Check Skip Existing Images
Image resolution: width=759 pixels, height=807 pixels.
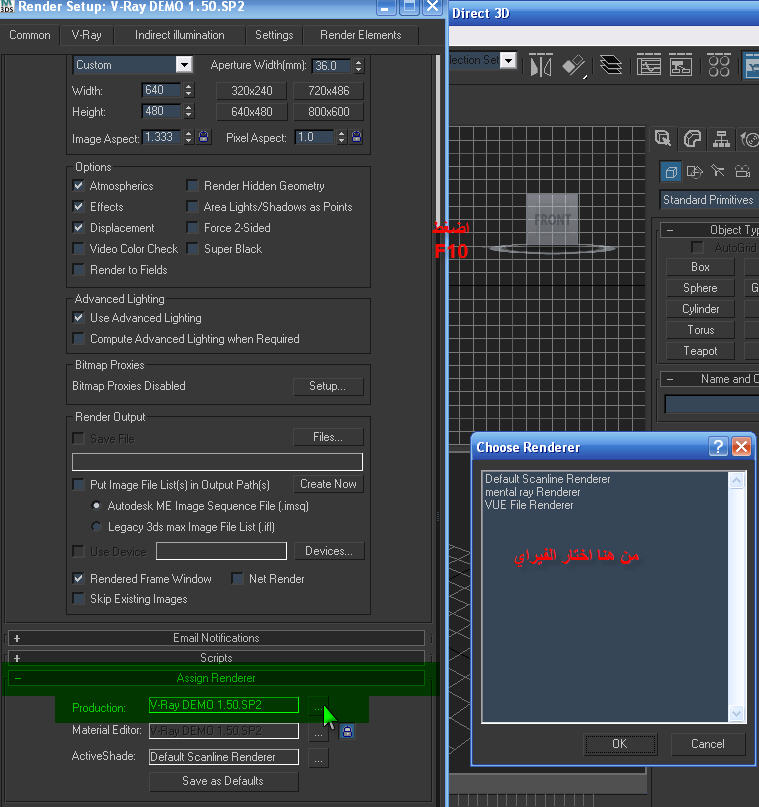pyautogui.click(x=79, y=599)
